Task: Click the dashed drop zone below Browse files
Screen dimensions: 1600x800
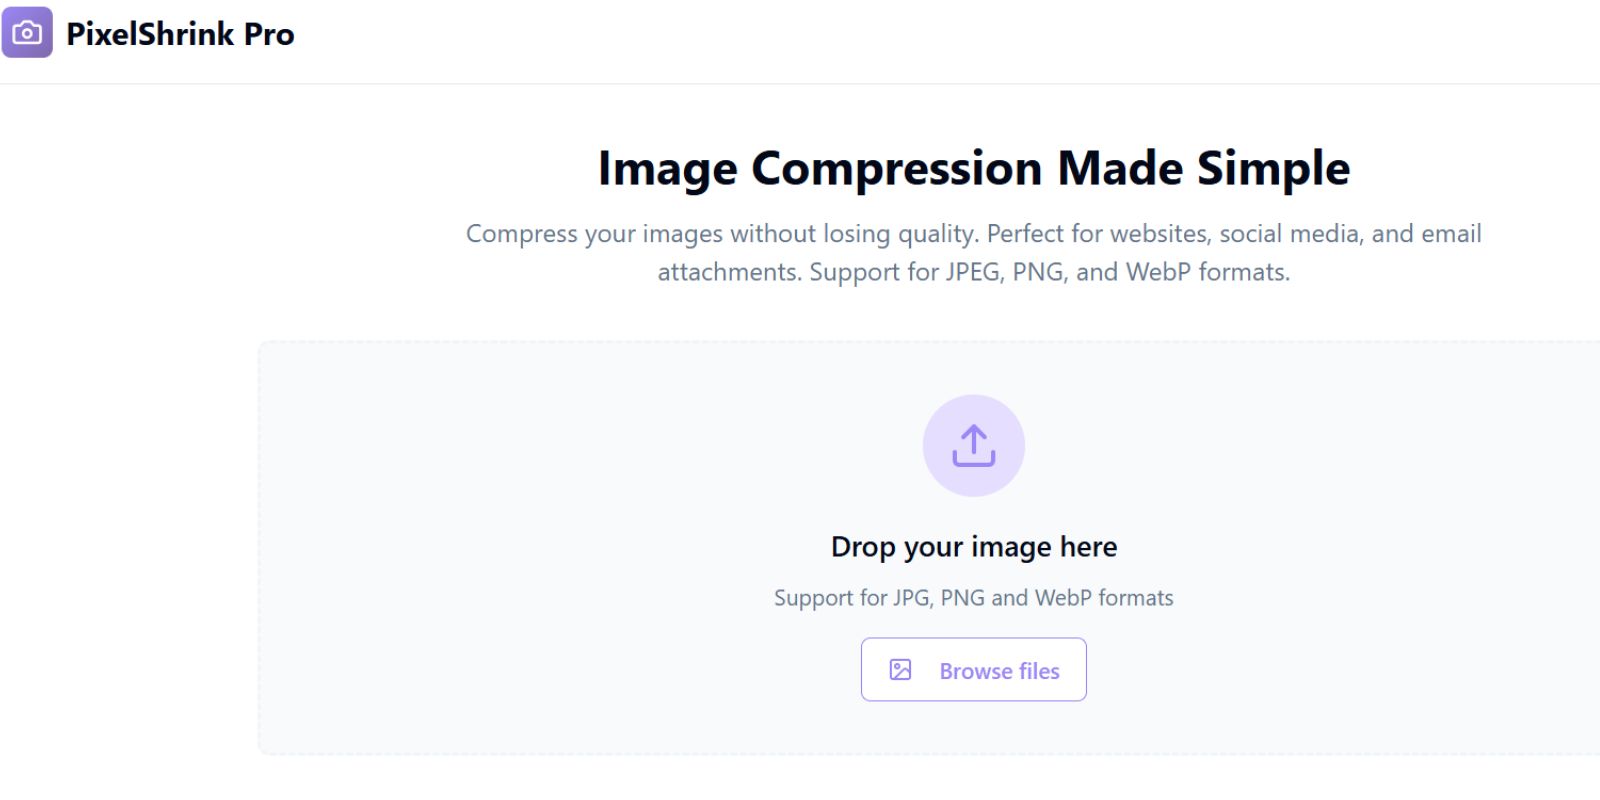Action: 974,728
